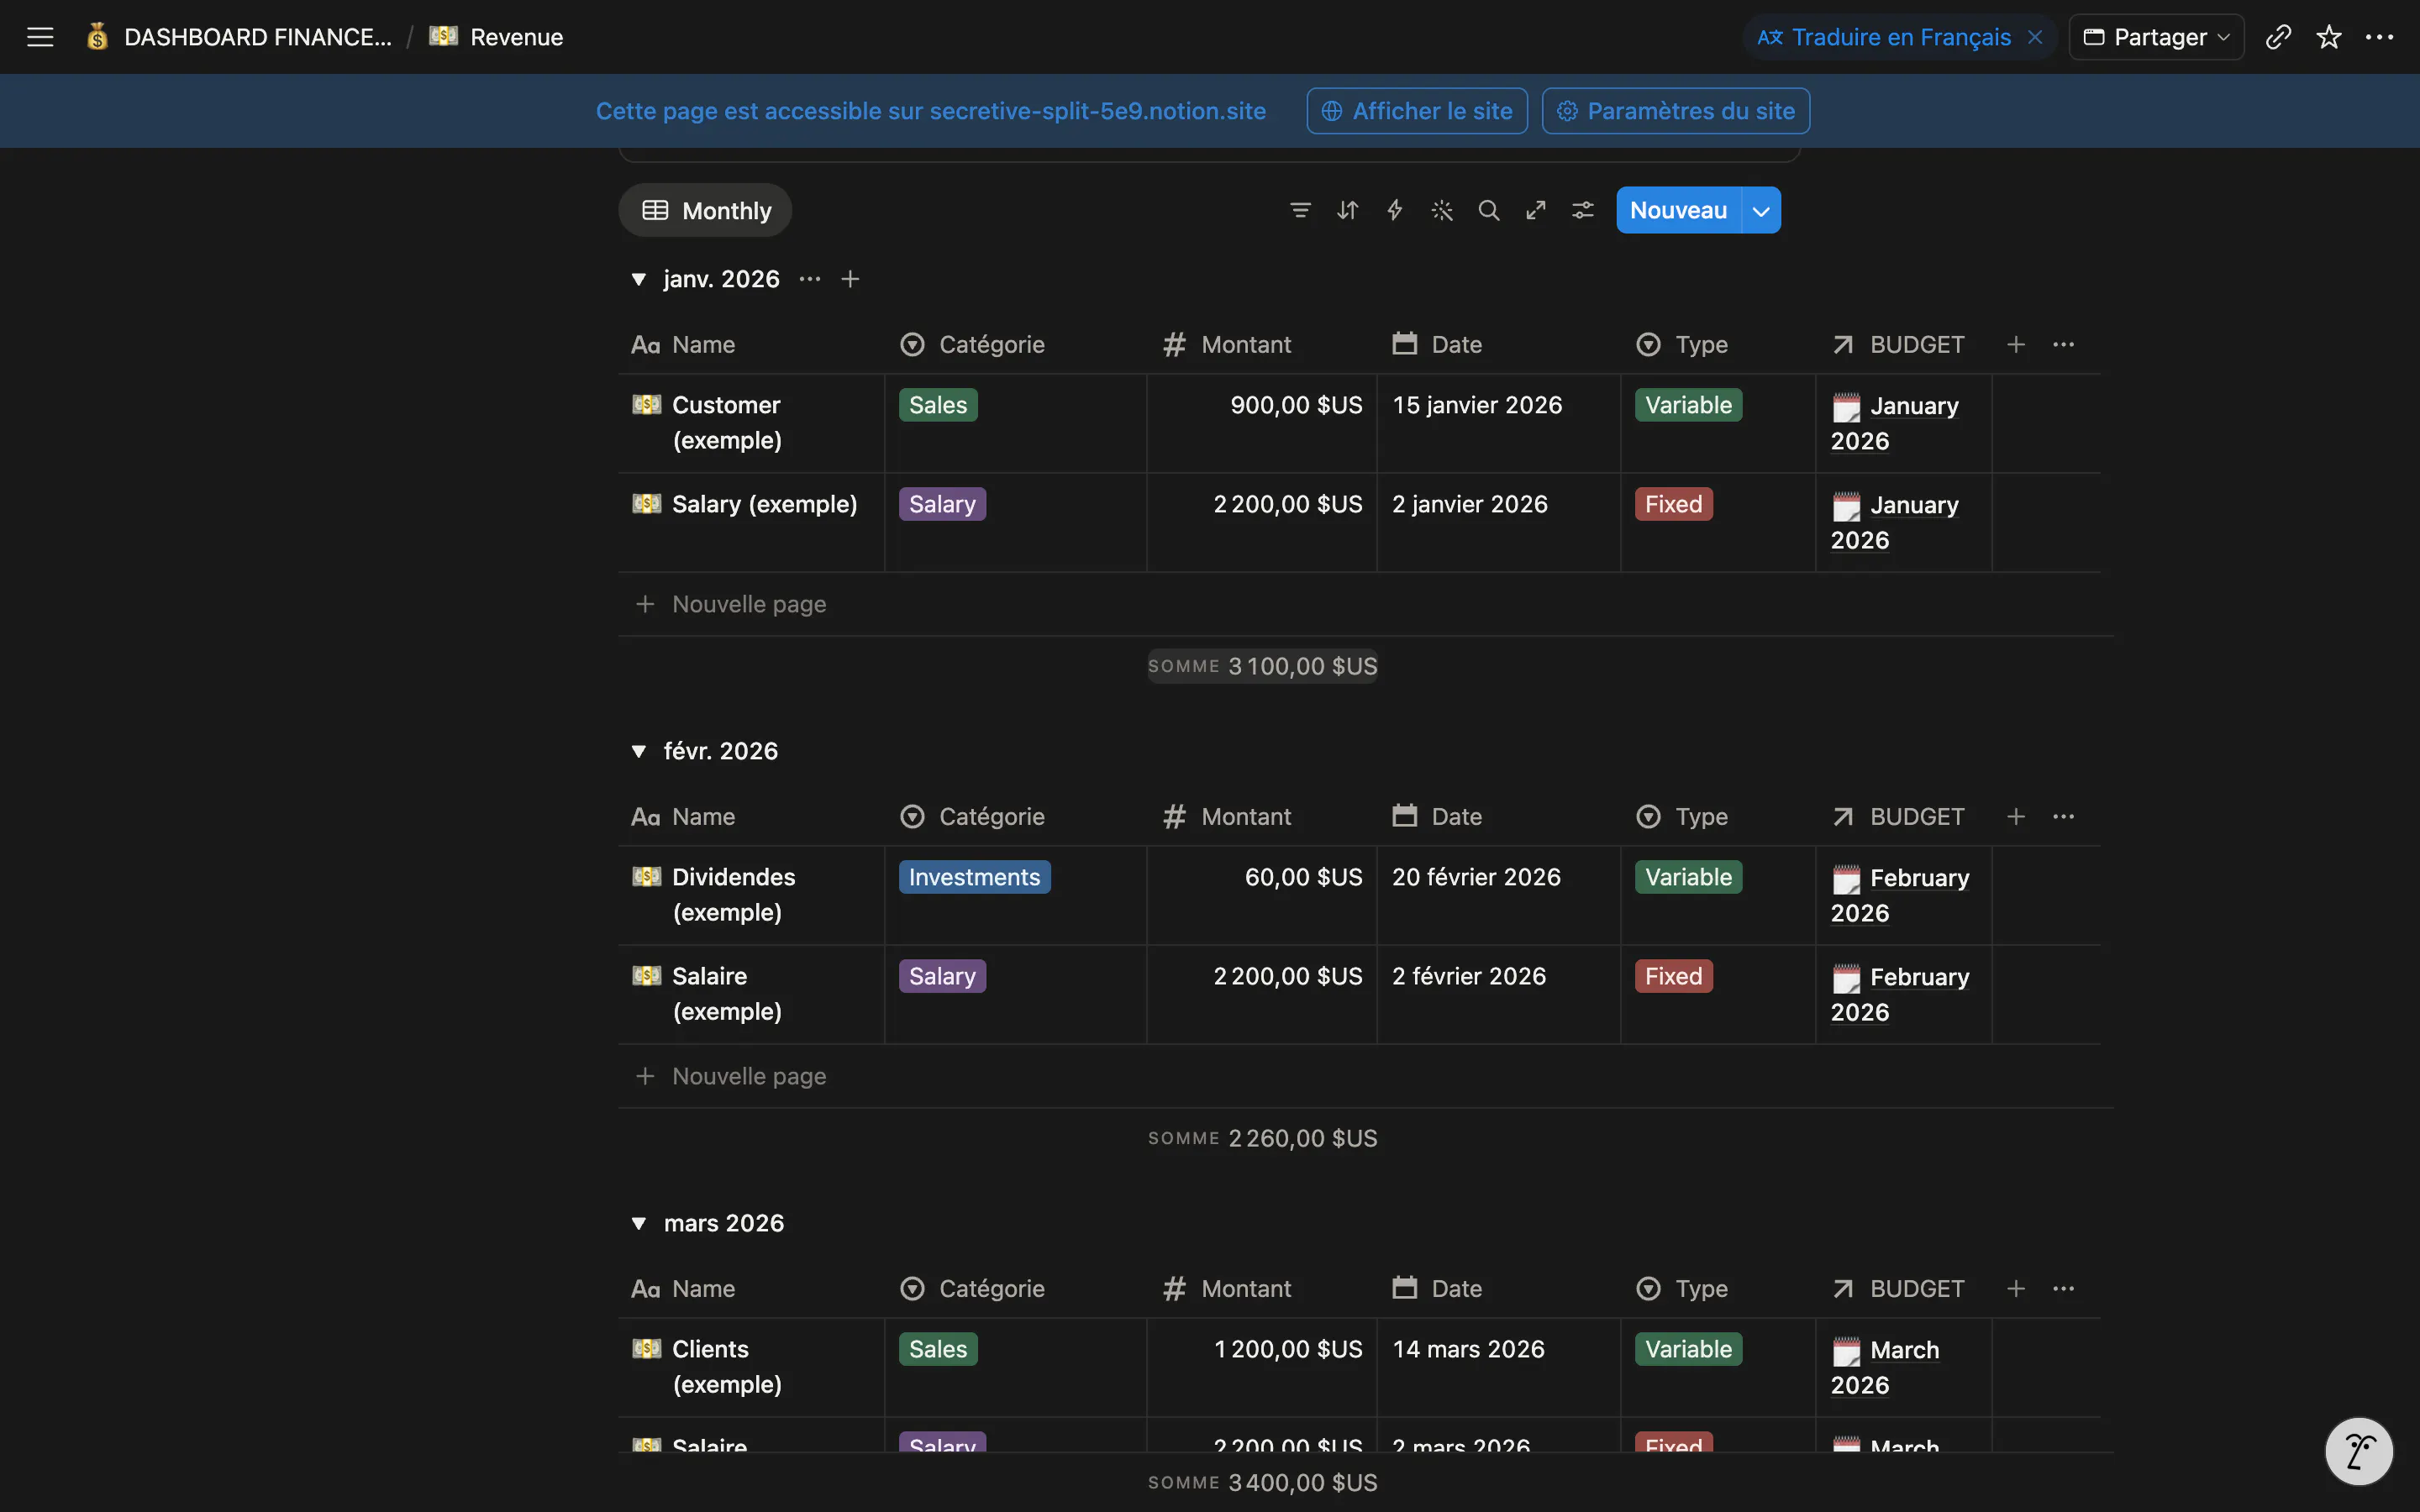Select the blue Investments tag
This screenshot has width=2420, height=1512.
(974, 876)
